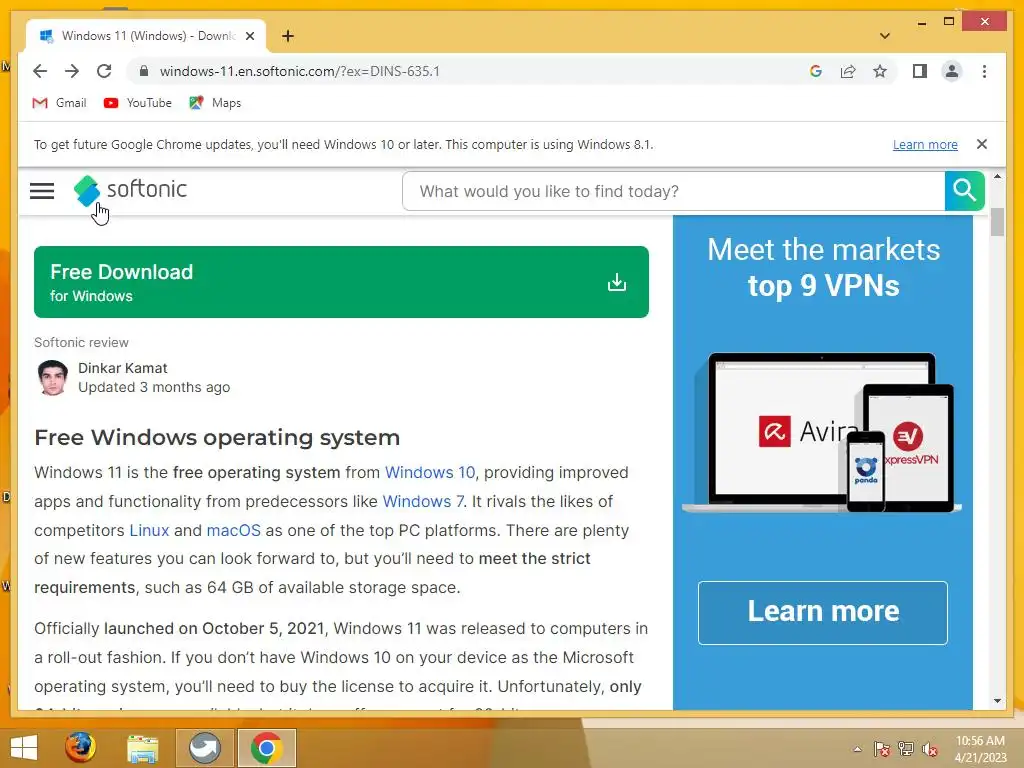Click scrollbar up arrow
Screen dimensions: 1024x768
[997, 176]
